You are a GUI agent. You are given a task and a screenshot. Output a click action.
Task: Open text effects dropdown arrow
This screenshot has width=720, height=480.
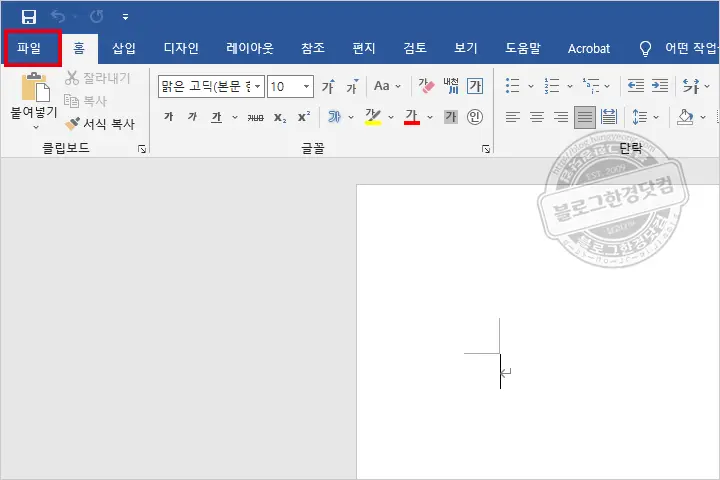tap(351, 118)
